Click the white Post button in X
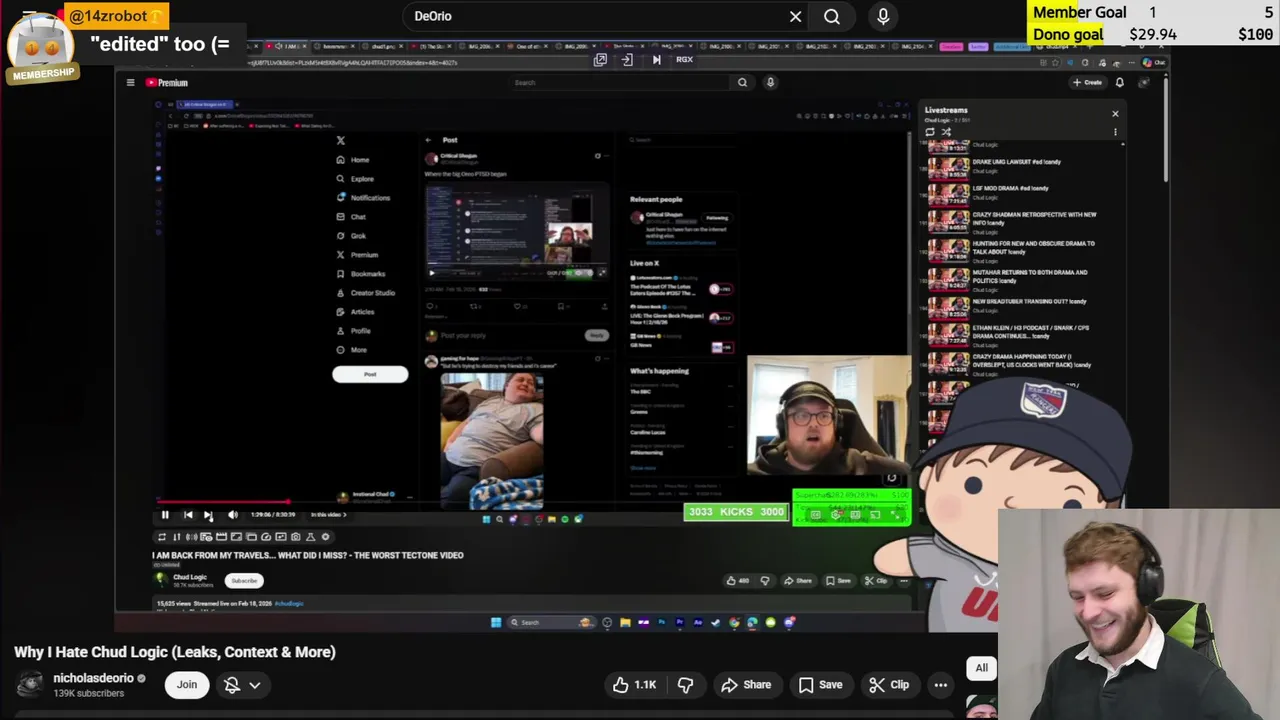 tap(370, 374)
